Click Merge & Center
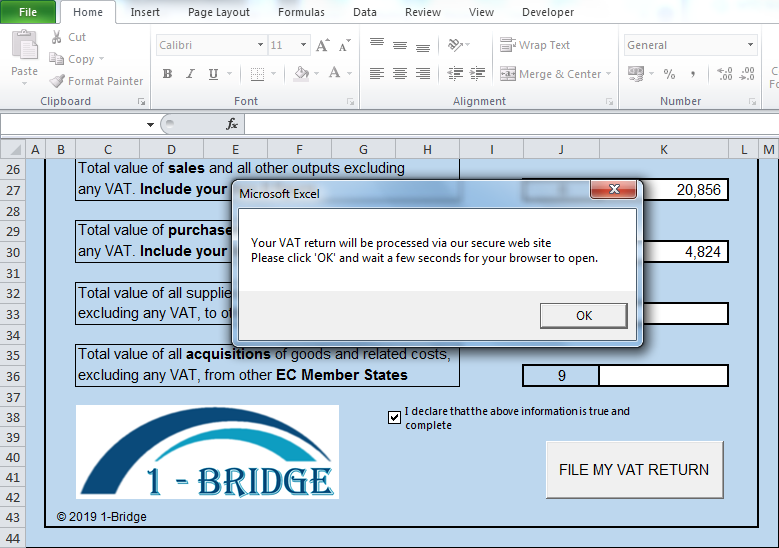Image resolution: width=779 pixels, height=548 pixels. [x=550, y=74]
